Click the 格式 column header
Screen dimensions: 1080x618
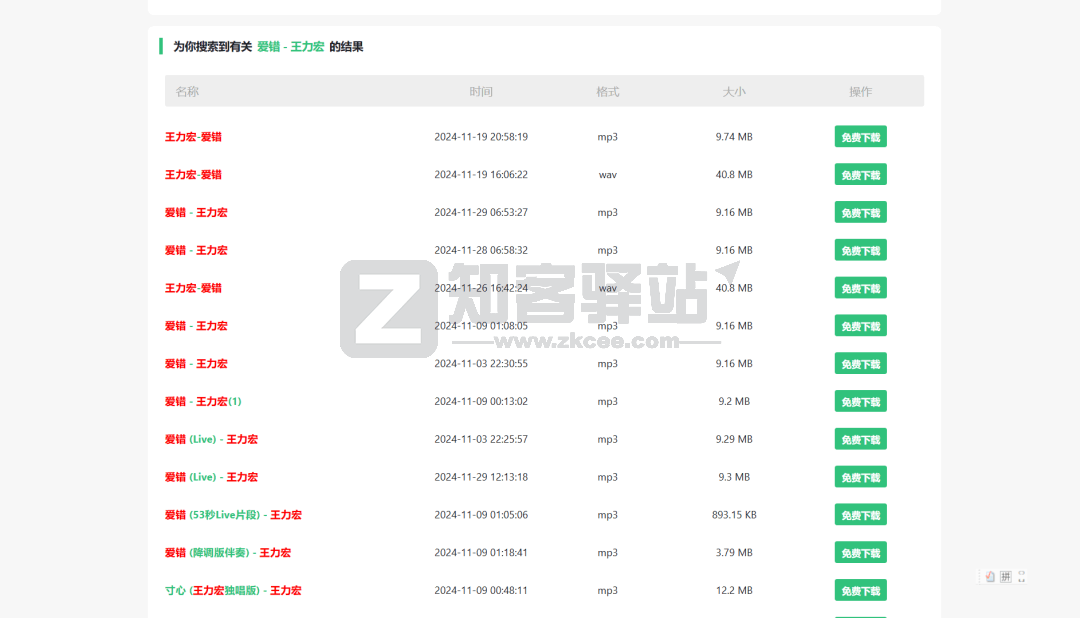pyautogui.click(x=608, y=92)
